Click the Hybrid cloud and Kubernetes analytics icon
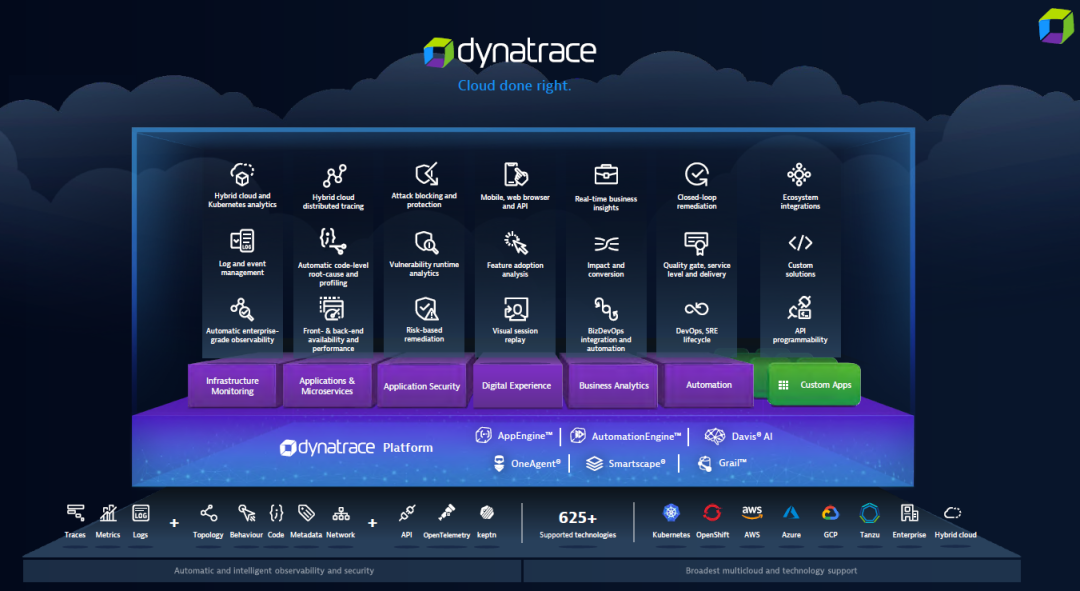Screen dimensions: 1080x591 (242, 174)
